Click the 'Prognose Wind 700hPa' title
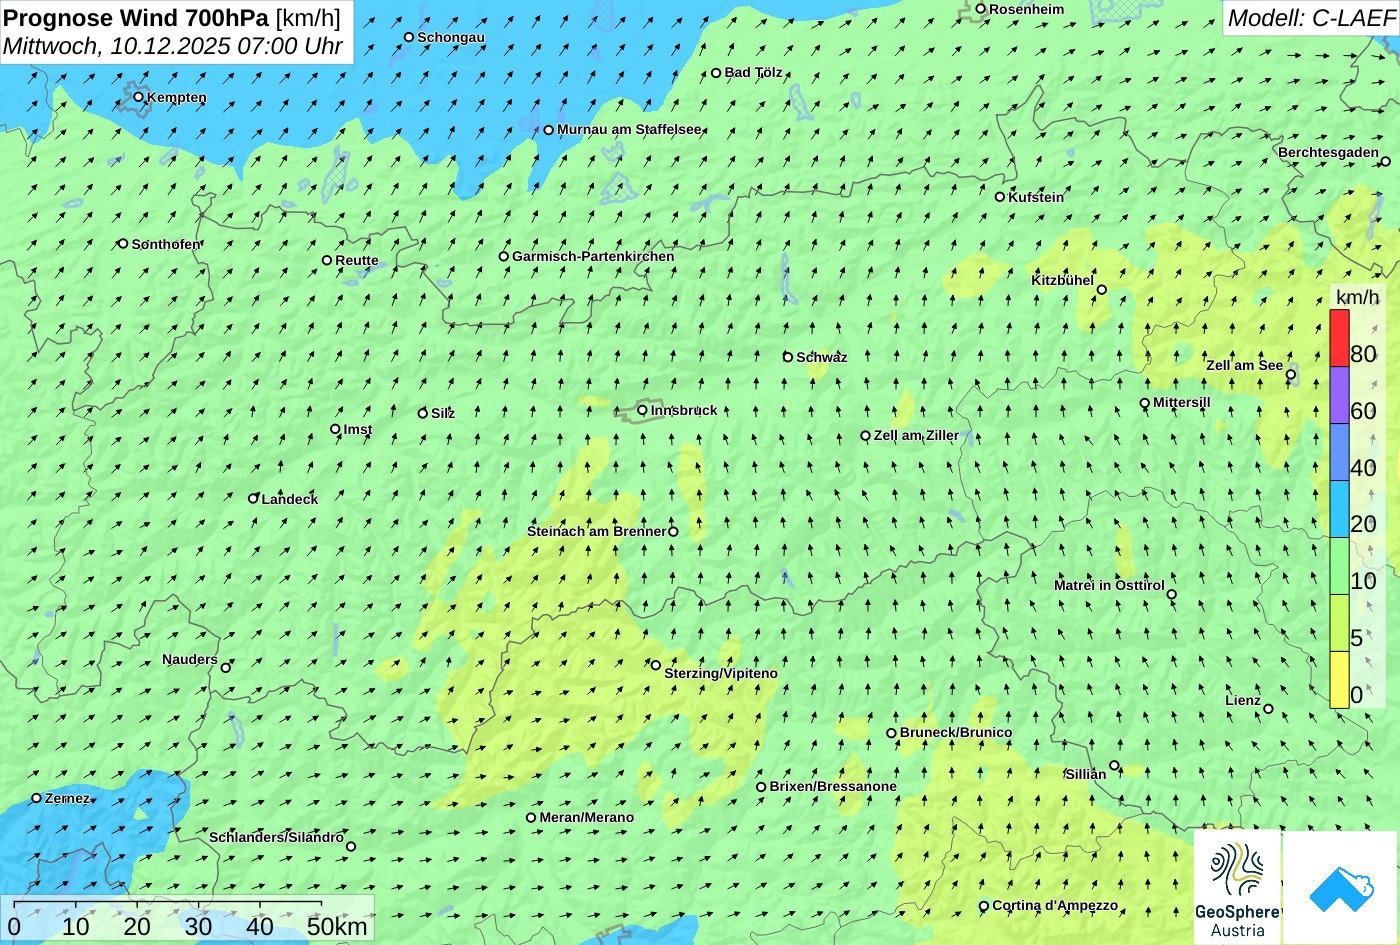Image resolution: width=1400 pixels, height=945 pixels. coord(136,17)
